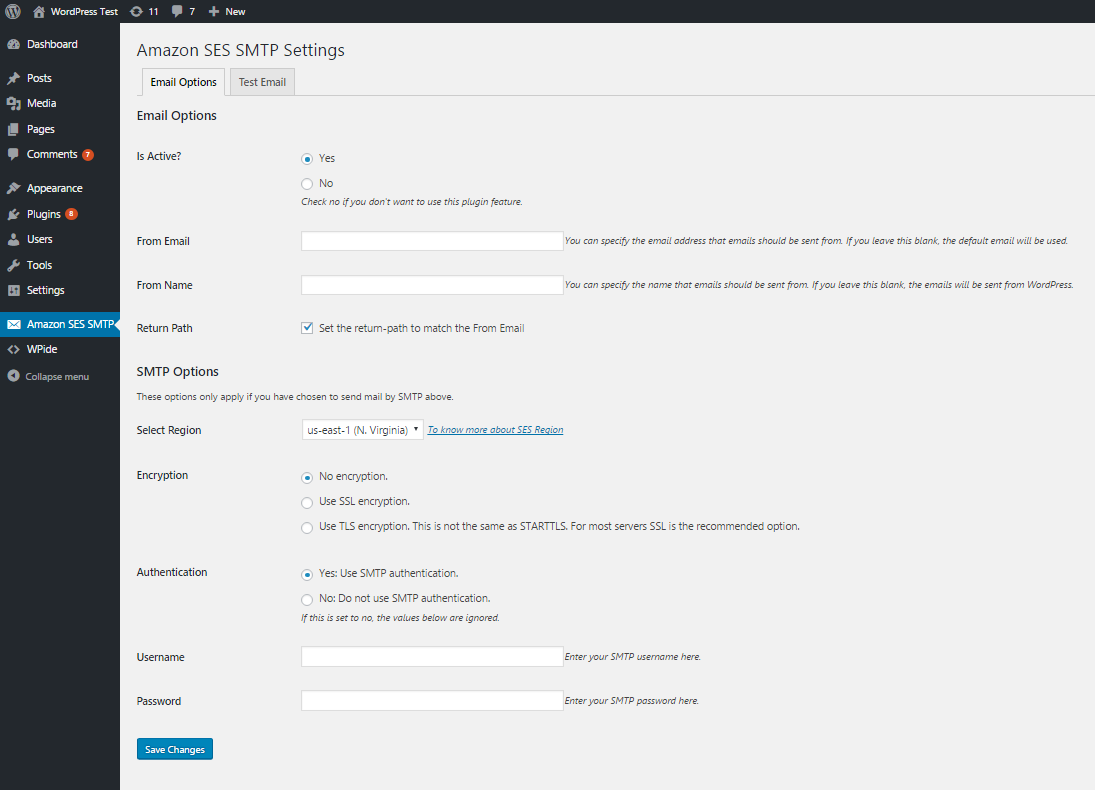Open To know more about SES Region link

495,430
